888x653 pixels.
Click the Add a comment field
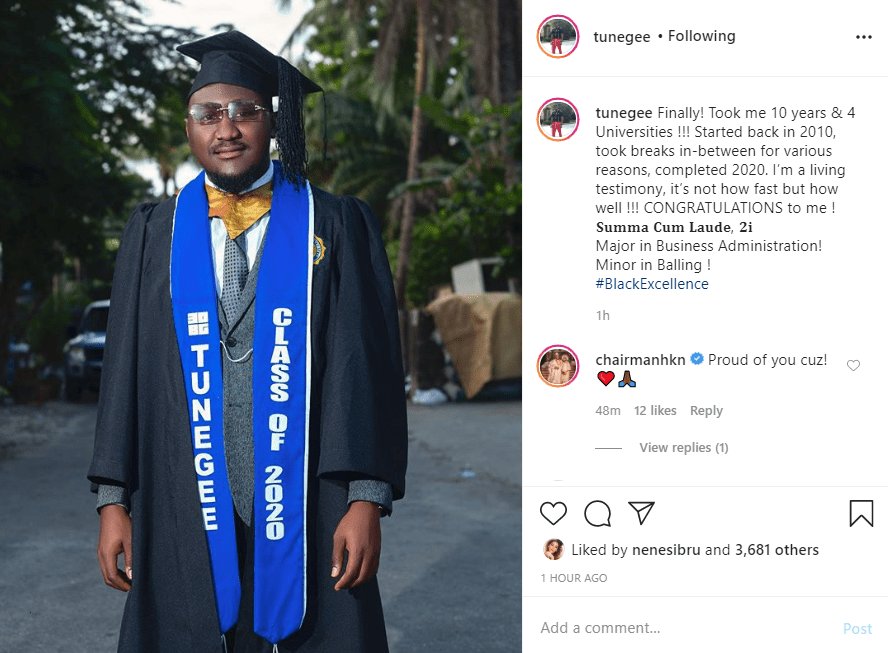680,628
